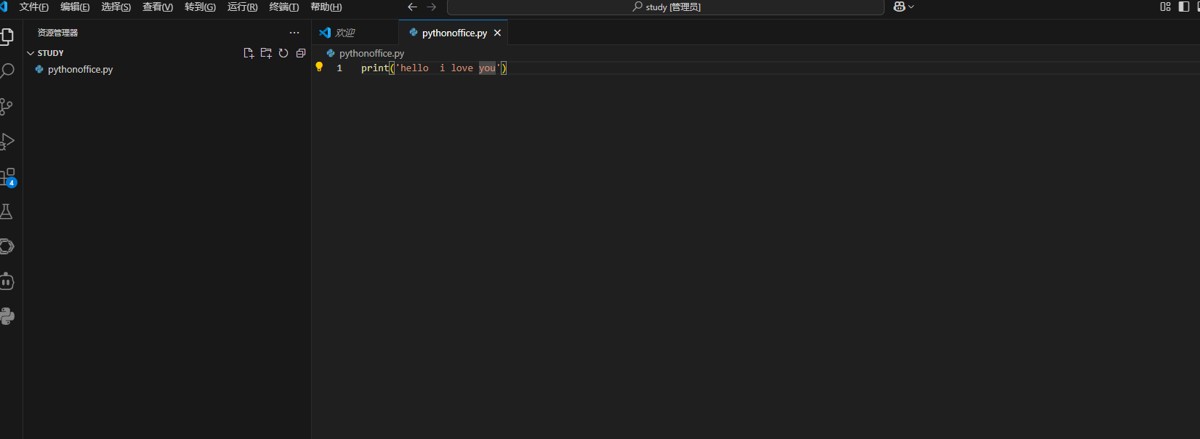Viewport: 1200px width, 439px height.
Task: Open the Python view in activity bar
Action: 8,317
